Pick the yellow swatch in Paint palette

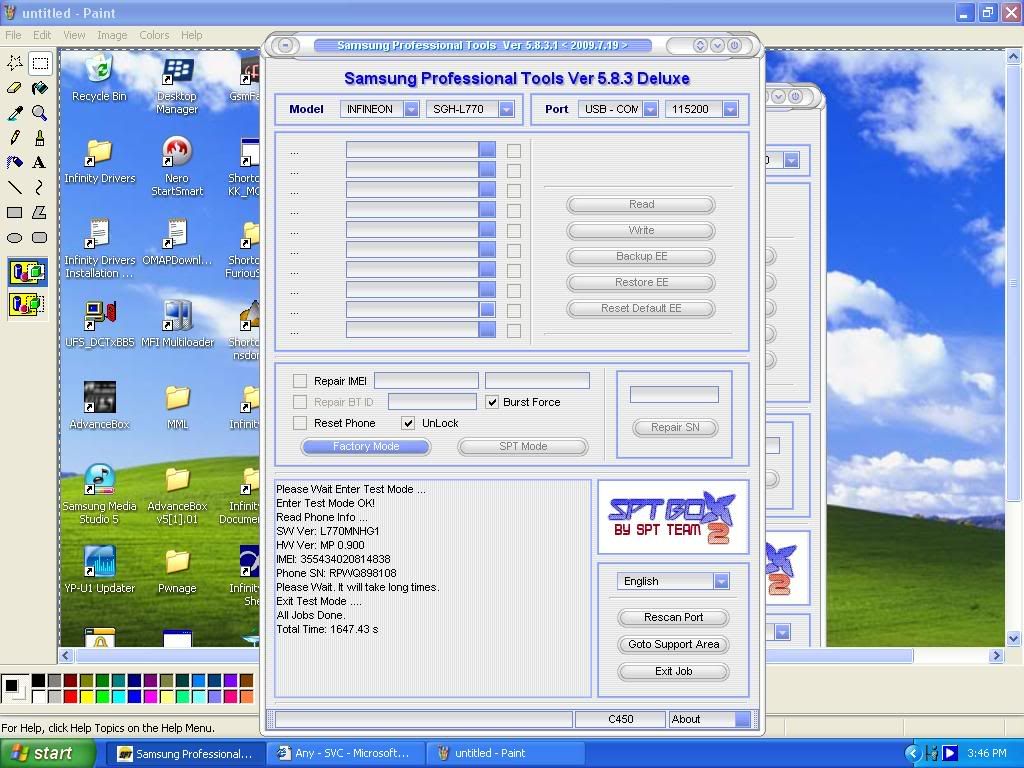pyautogui.click(x=86, y=697)
